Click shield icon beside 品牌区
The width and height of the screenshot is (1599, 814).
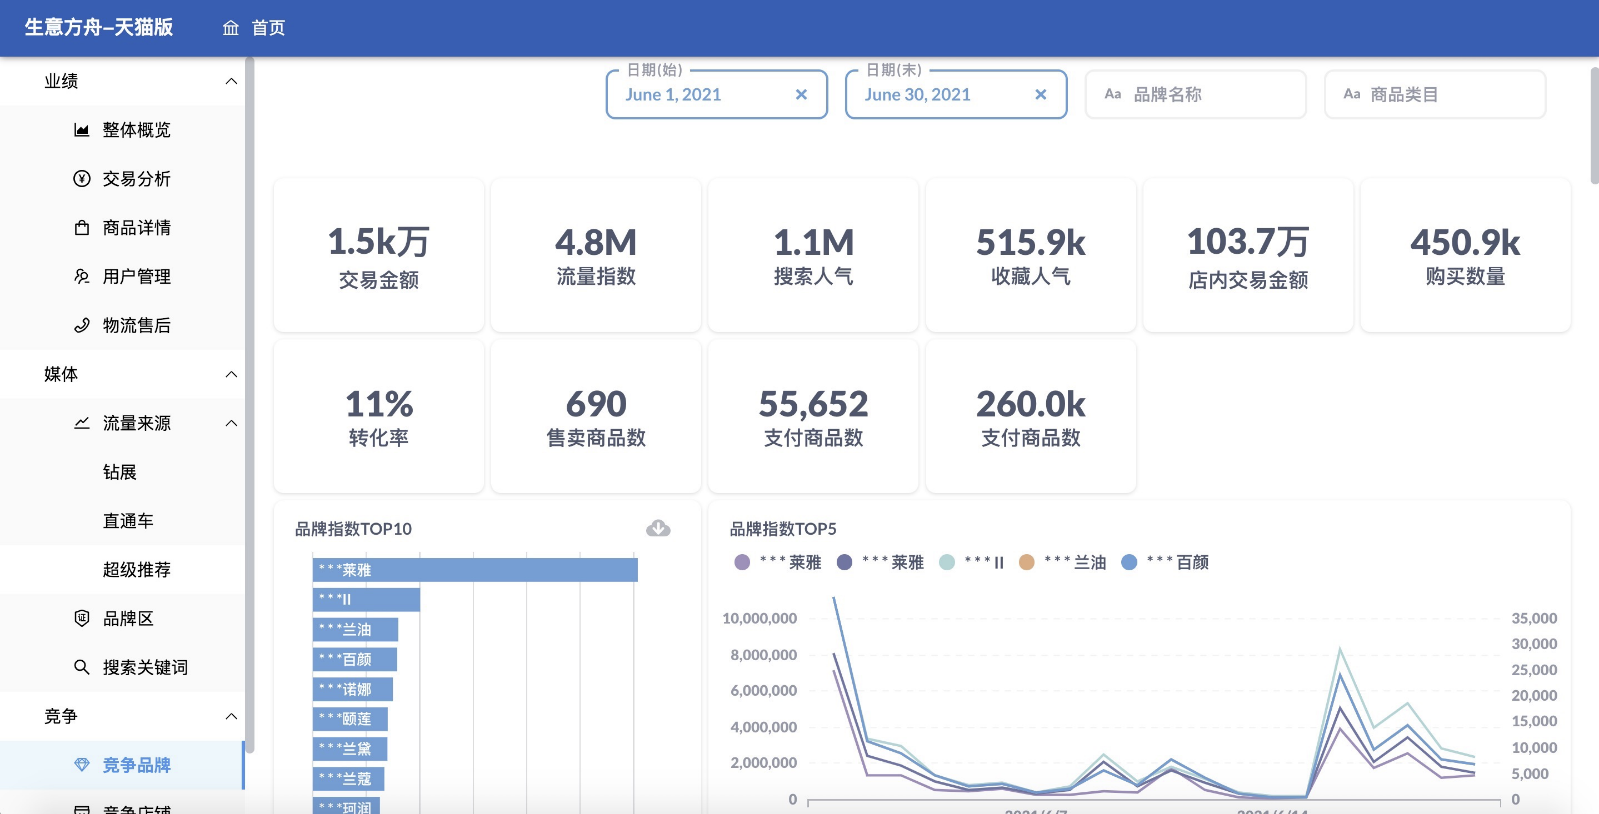pos(82,619)
